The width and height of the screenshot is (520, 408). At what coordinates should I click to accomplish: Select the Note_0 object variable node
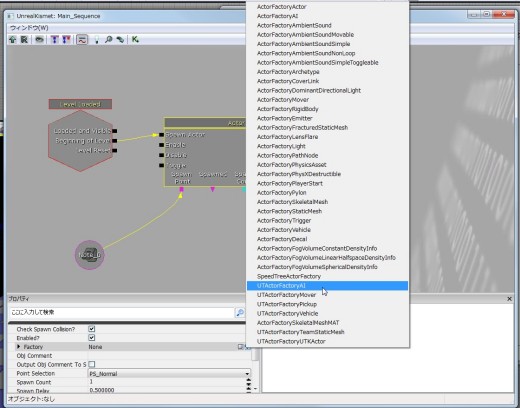click(89, 255)
